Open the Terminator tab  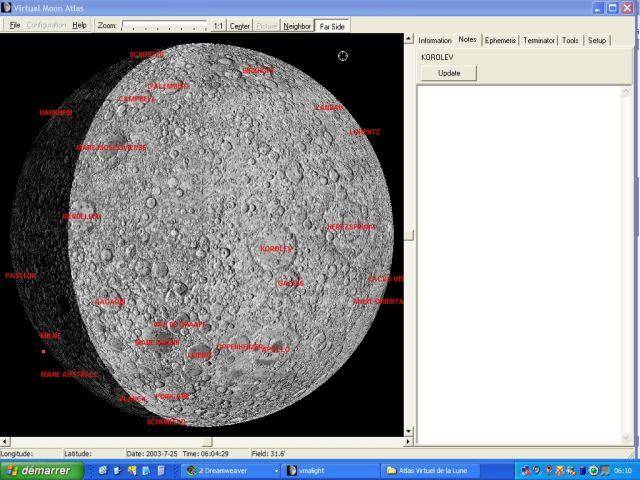tap(539, 40)
